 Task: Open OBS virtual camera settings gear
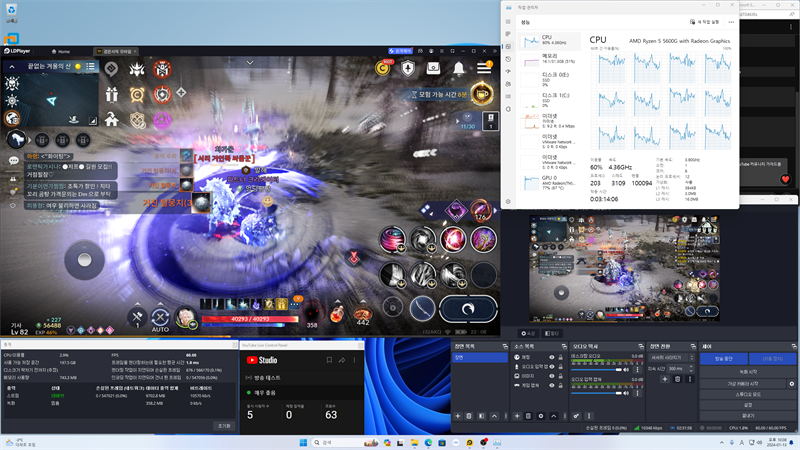click(x=791, y=384)
